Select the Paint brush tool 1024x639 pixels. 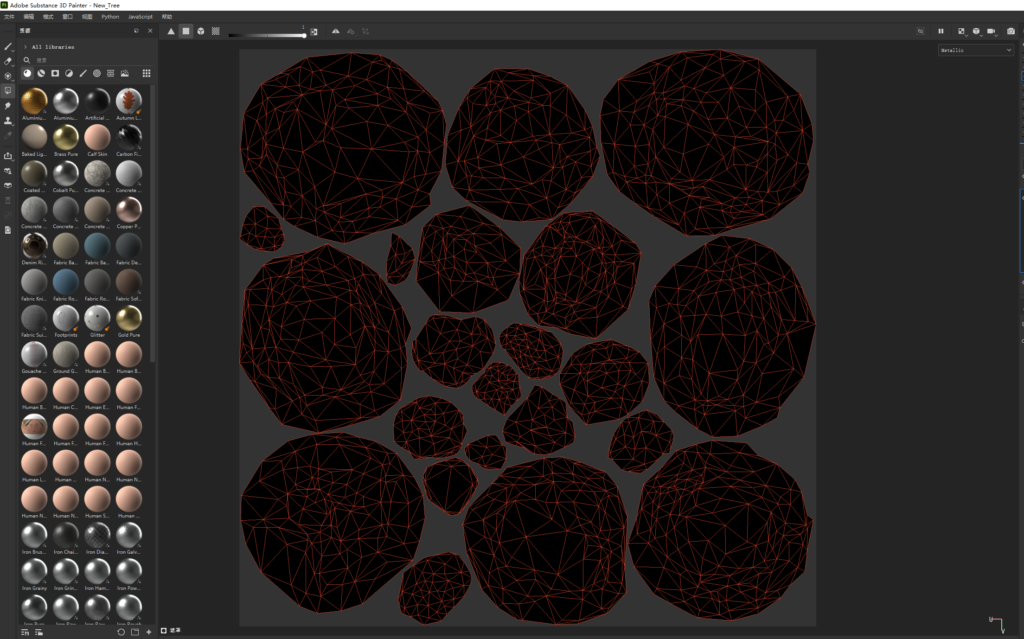pos(8,47)
